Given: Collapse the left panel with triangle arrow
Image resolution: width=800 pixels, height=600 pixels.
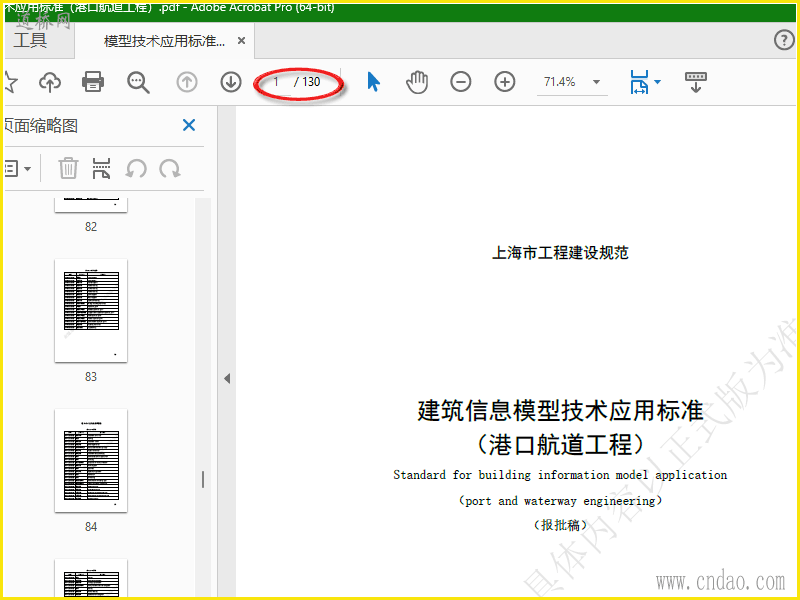Looking at the screenshot, I should coord(227,379).
